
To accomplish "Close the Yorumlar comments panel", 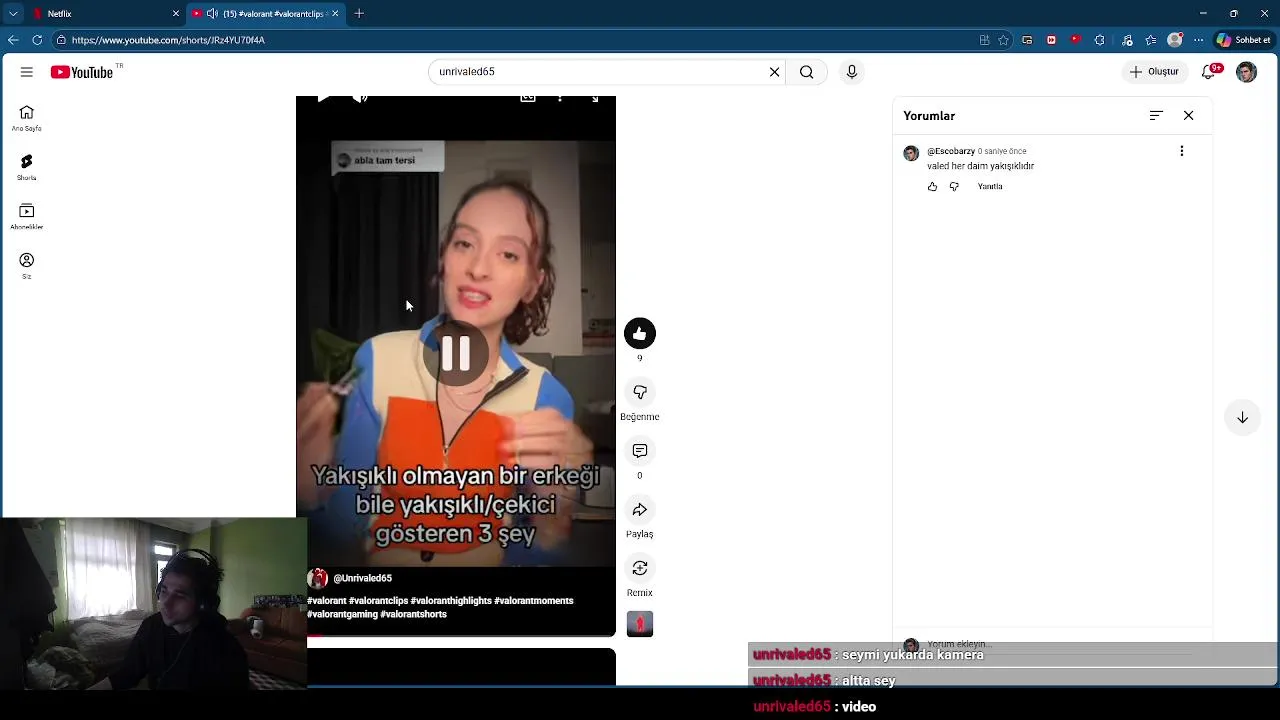I will 1189,116.
